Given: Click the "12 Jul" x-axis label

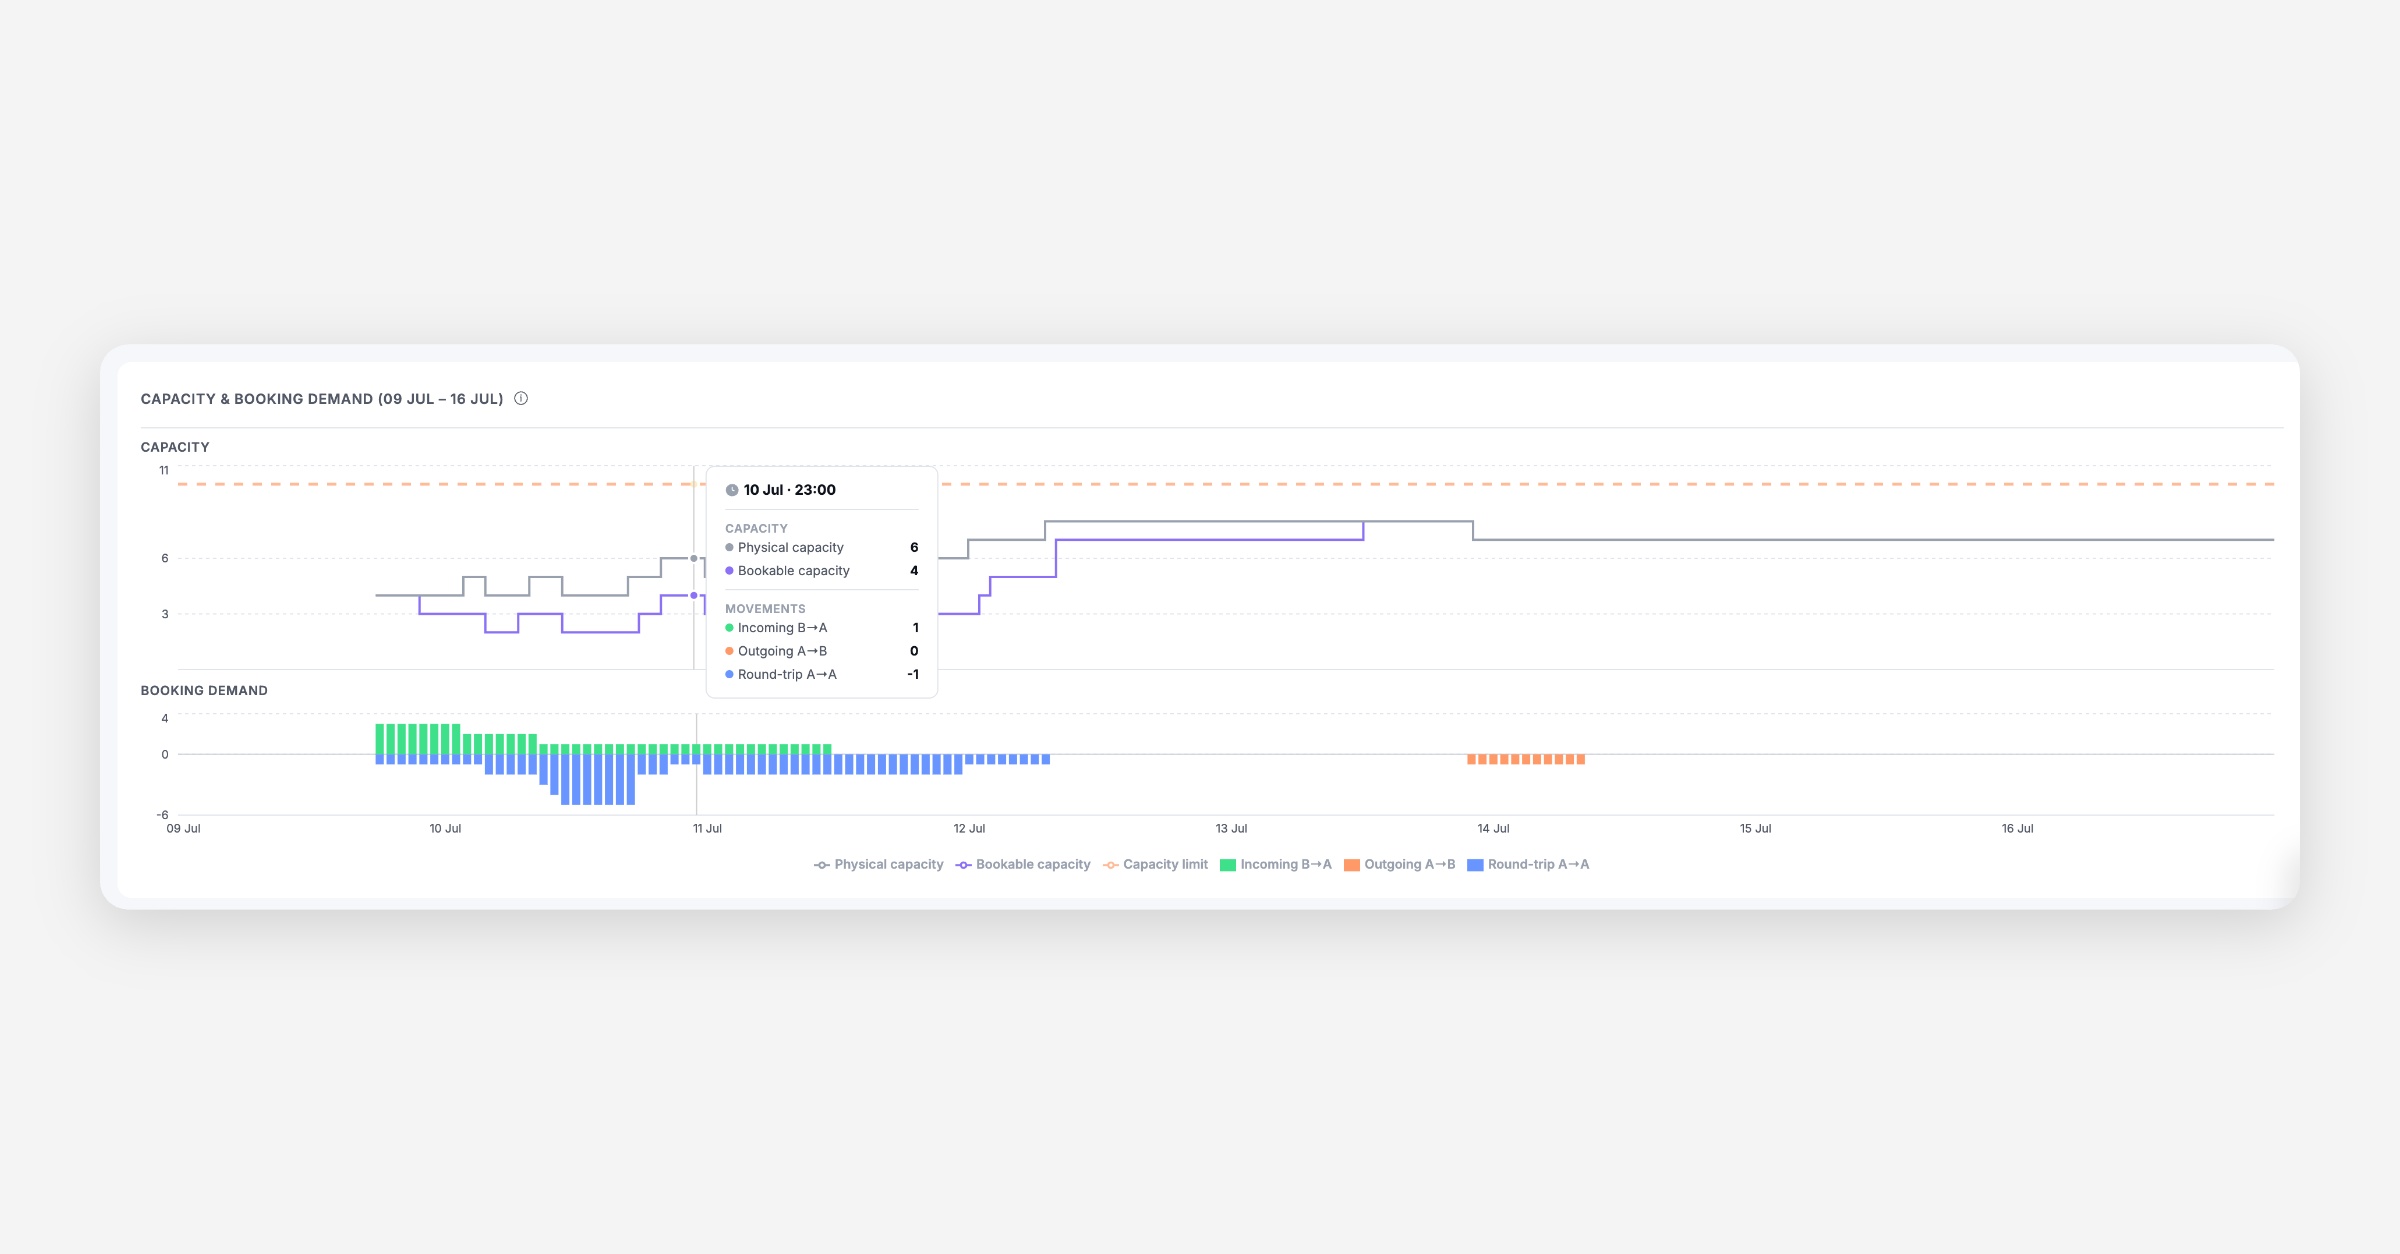Looking at the screenshot, I should point(969,828).
